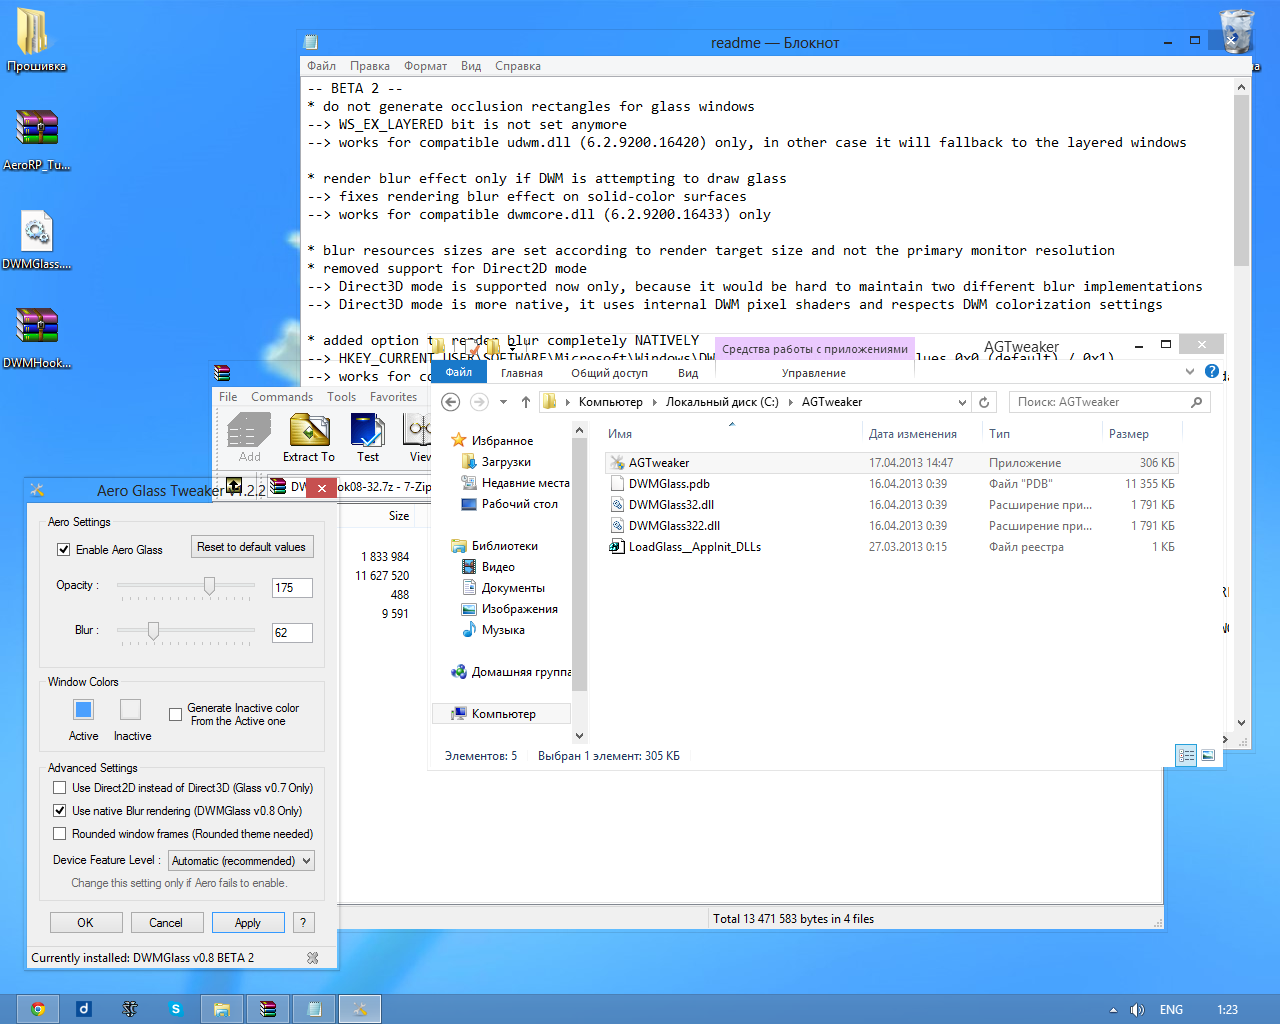Image resolution: width=1280 pixels, height=1024 pixels.
Task: Open Chrome from the taskbar
Action: [38, 1009]
